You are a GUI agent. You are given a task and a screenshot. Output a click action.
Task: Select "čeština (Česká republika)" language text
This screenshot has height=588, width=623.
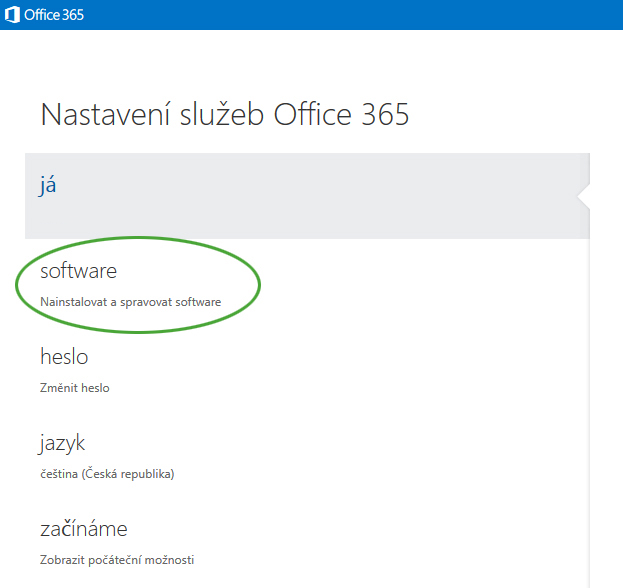(107, 473)
